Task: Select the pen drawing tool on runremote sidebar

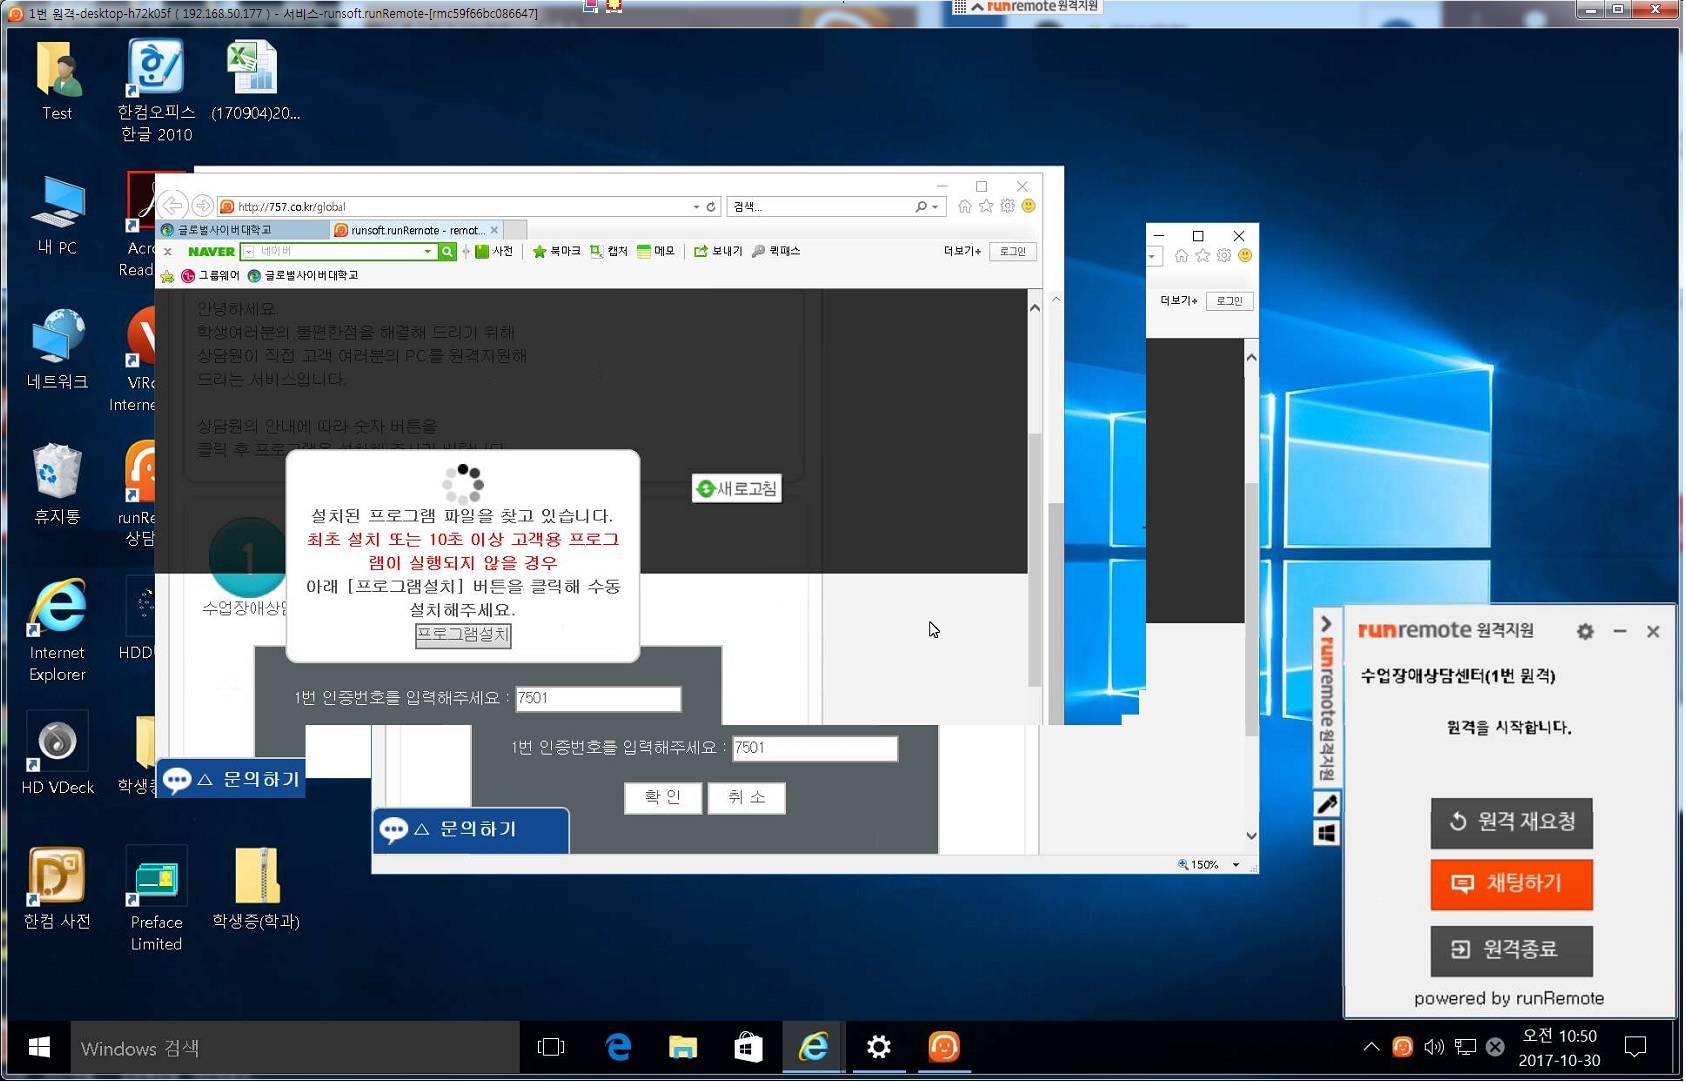Action: tap(1328, 805)
